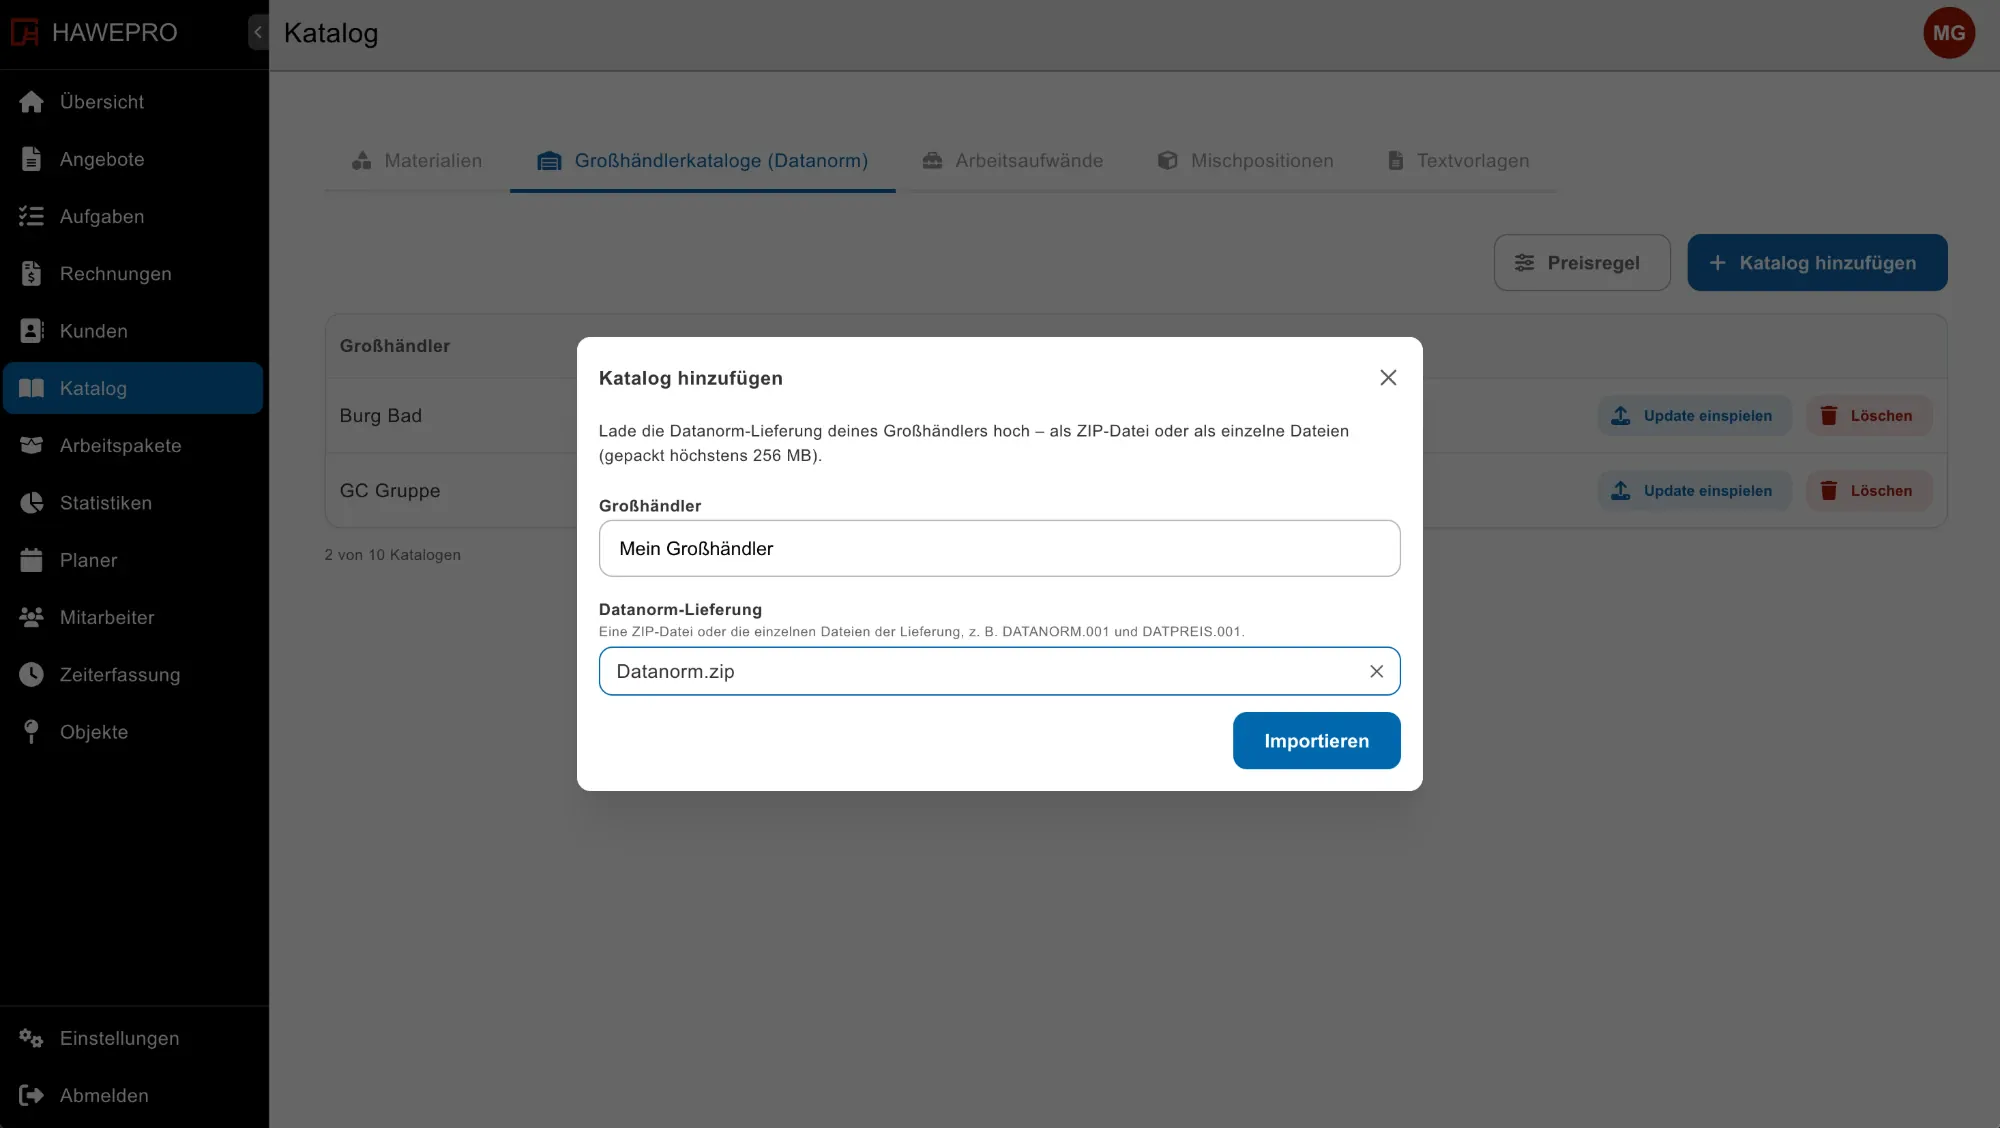Click the Statistiken pie chart icon
Screen dimensions: 2000x1128
[32, 503]
